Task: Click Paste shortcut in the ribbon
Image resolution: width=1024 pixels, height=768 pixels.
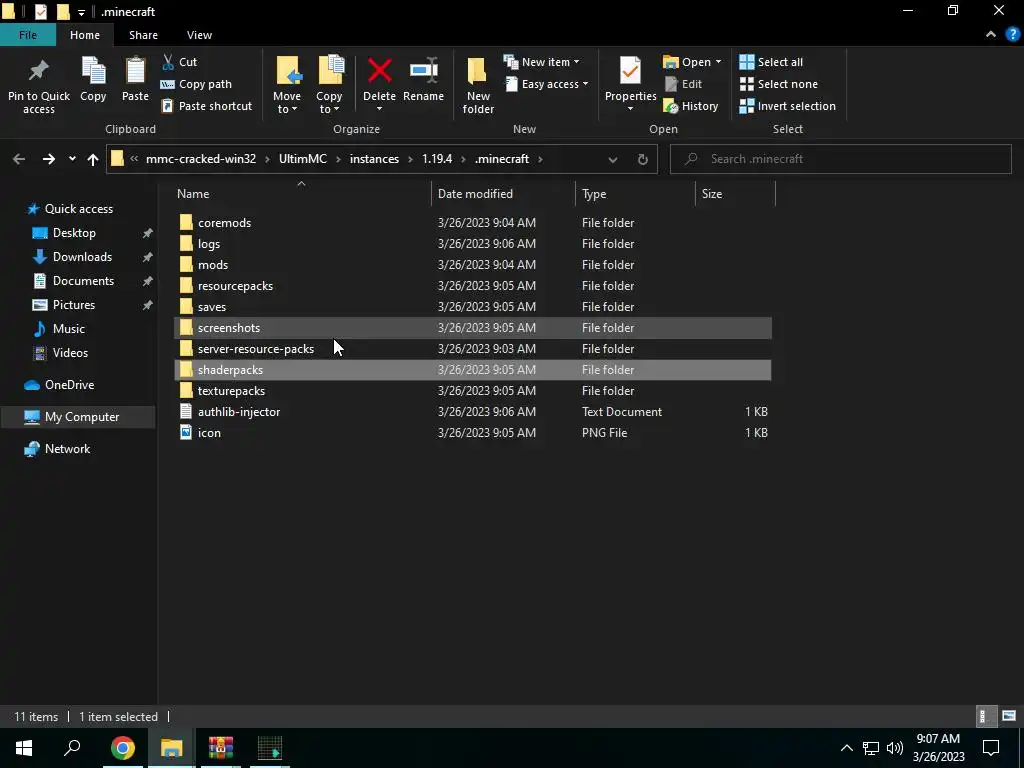Action: pos(206,106)
